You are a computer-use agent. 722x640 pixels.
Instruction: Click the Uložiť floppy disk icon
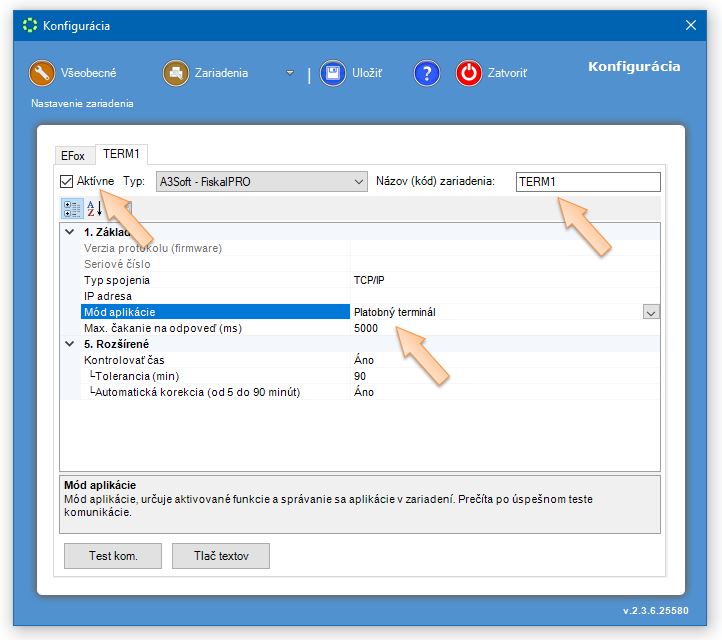(x=333, y=73)
